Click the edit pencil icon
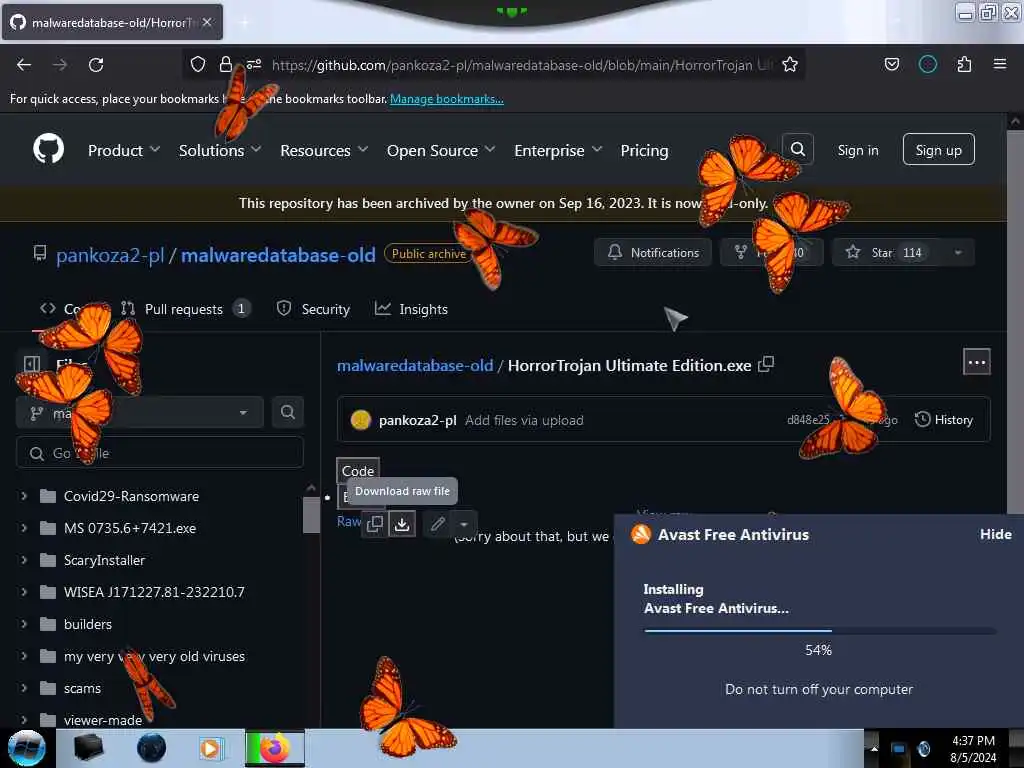 (438, 524)
